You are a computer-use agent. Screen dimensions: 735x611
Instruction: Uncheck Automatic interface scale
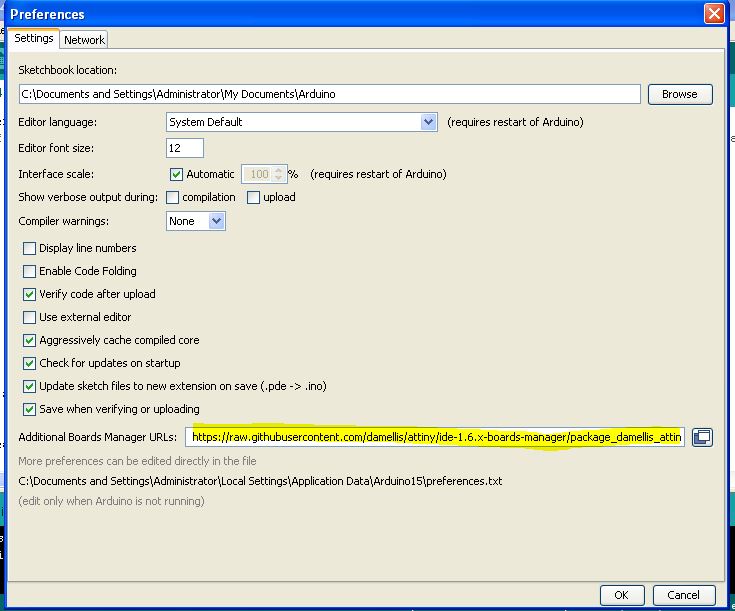(176, 174)
